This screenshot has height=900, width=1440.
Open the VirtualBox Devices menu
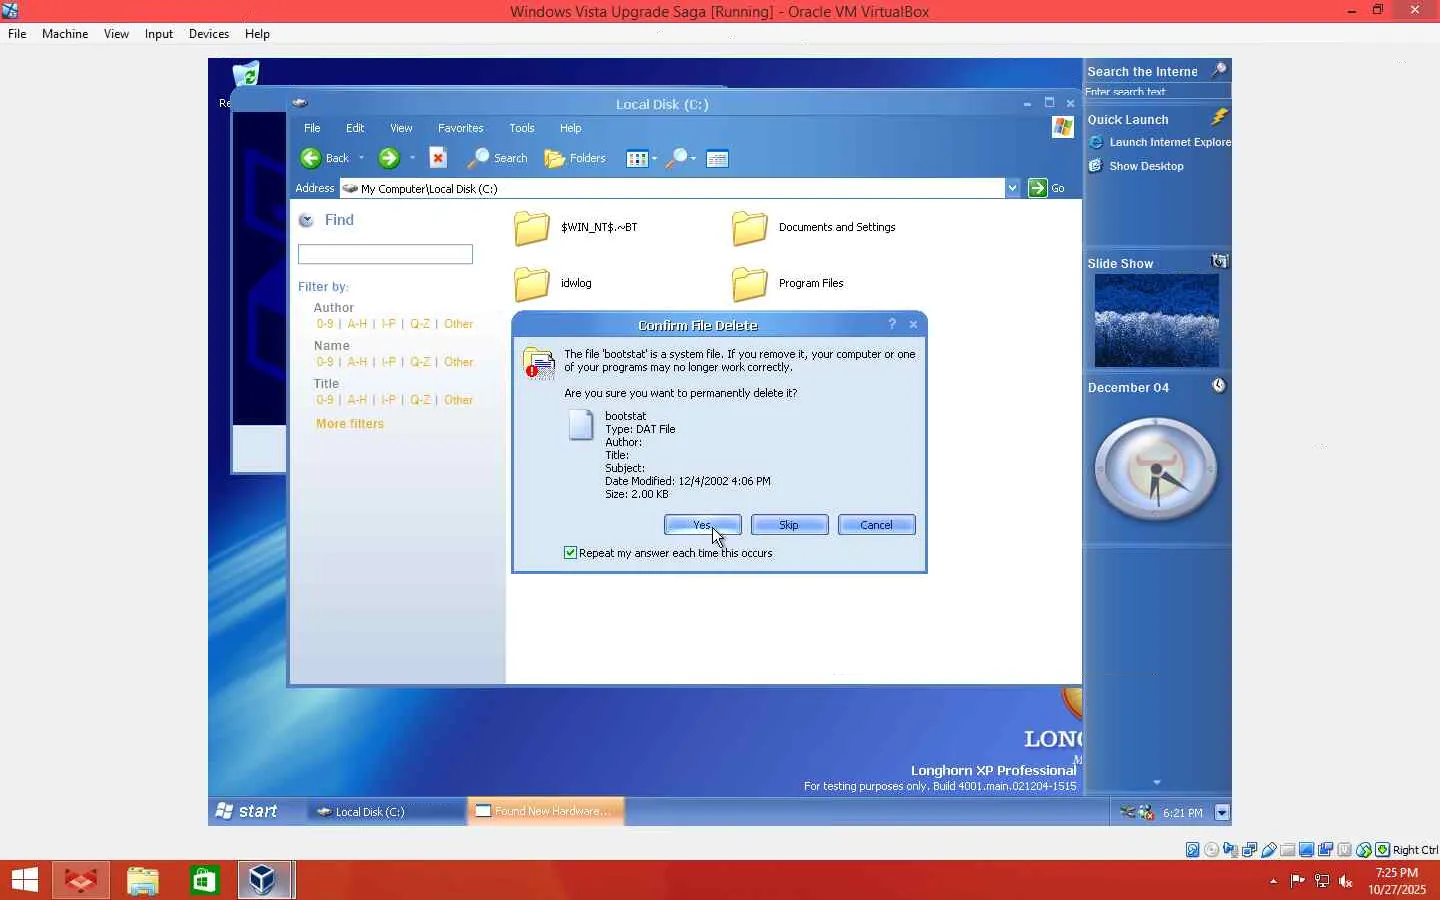coord(208,34)
